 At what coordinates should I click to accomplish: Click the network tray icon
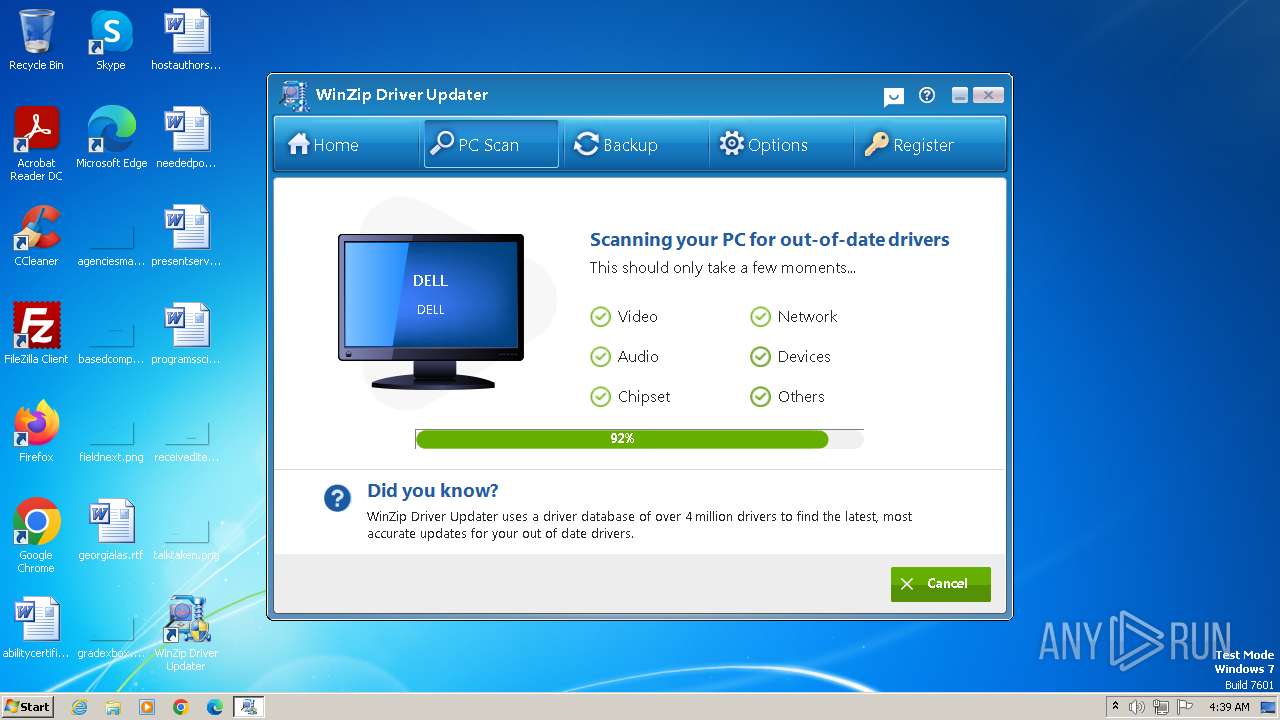click(x=1161, y=707)
